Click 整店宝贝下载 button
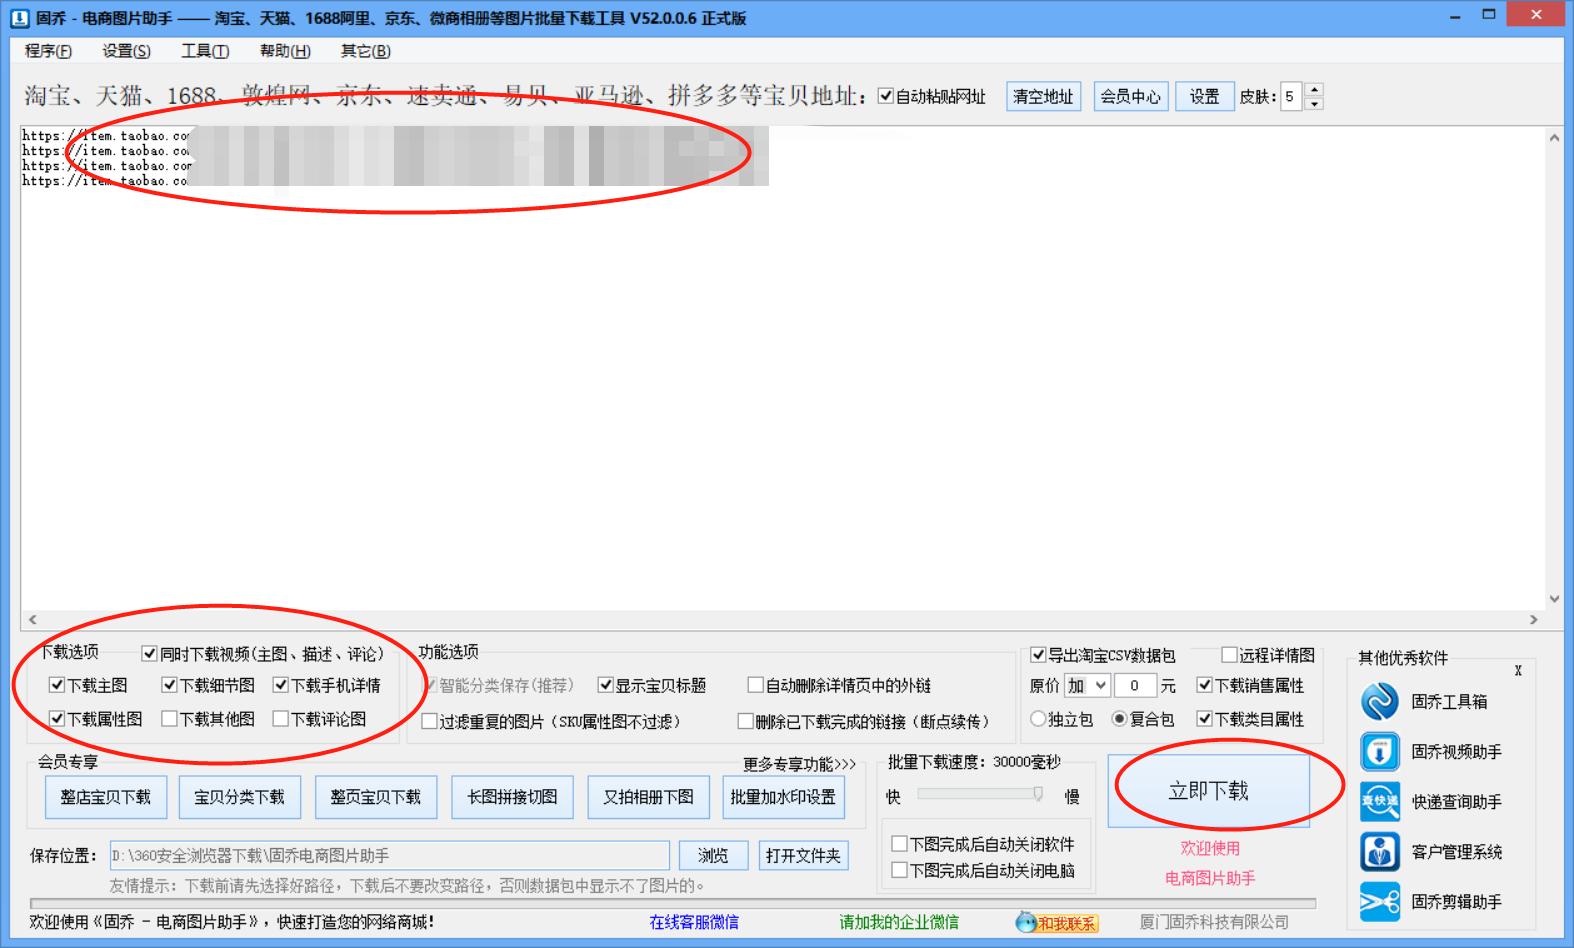 point(105,797)
